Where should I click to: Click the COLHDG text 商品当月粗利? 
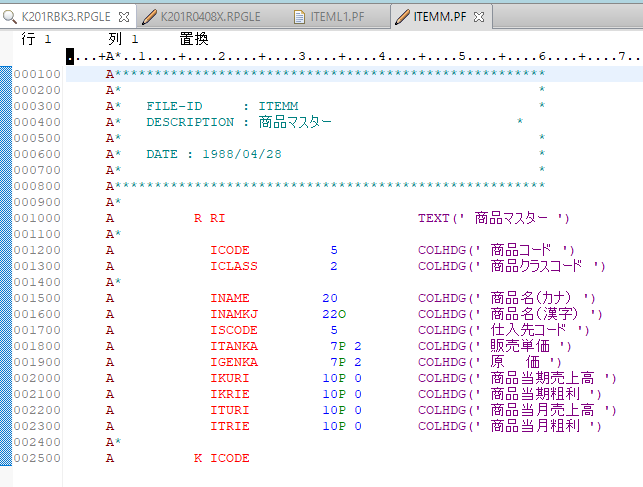(535, 426)
